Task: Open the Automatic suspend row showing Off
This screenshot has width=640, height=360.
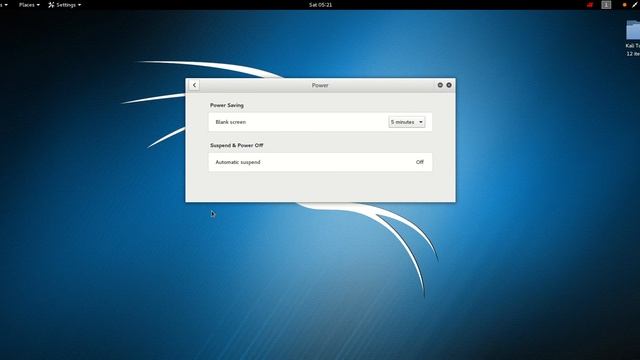Action: [x=320, y=162]
